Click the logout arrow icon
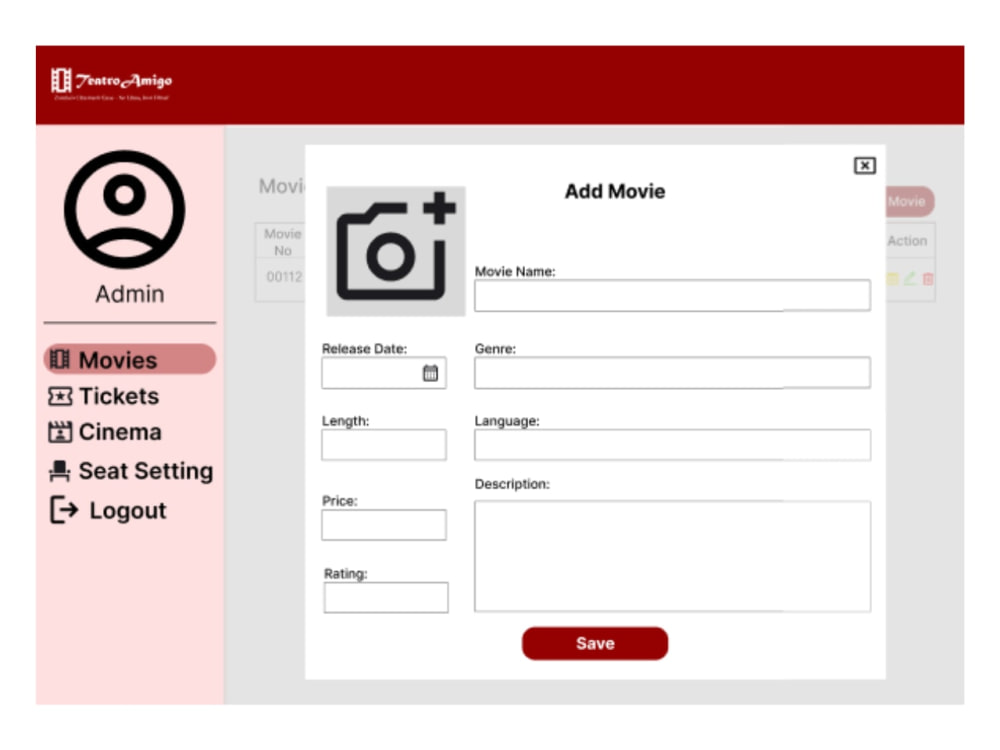 [x=64, y=510]
